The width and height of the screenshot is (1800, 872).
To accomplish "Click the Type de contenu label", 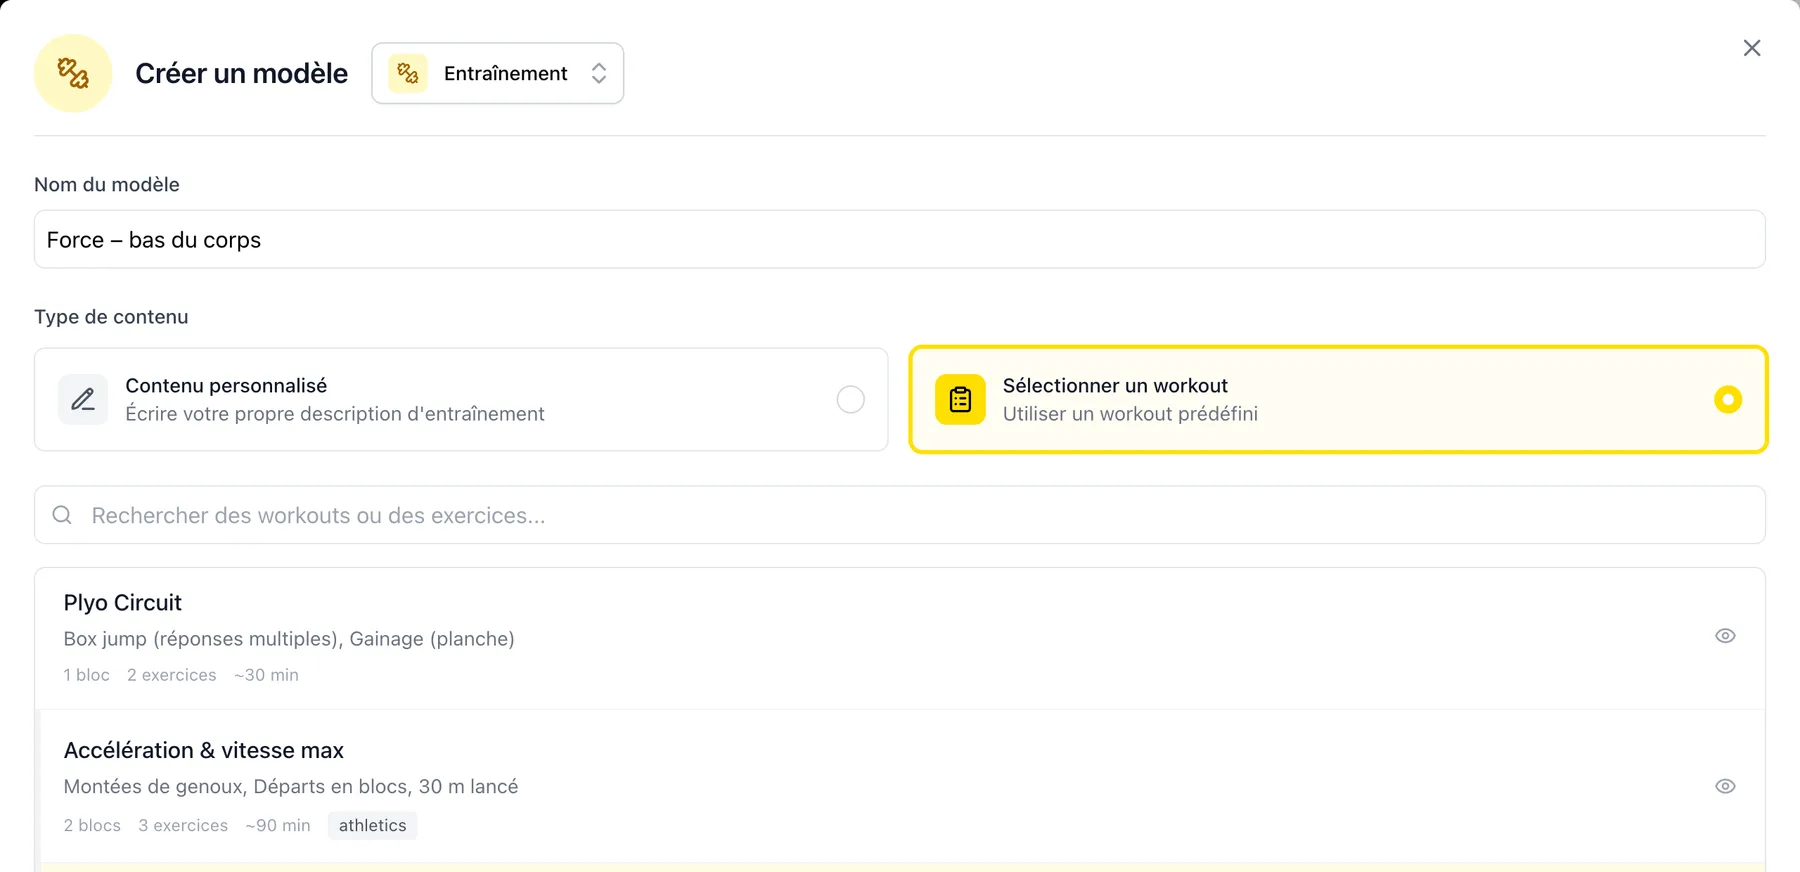I will (111, 317).
